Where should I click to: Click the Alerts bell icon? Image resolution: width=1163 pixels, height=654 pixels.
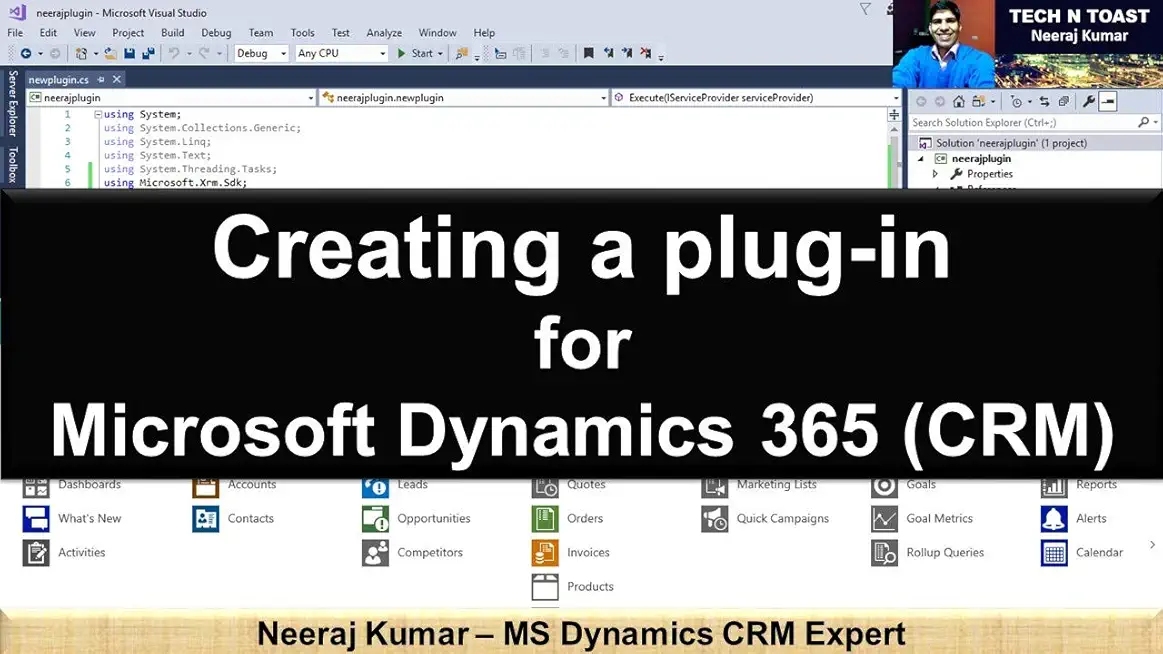coord(1054,519)
